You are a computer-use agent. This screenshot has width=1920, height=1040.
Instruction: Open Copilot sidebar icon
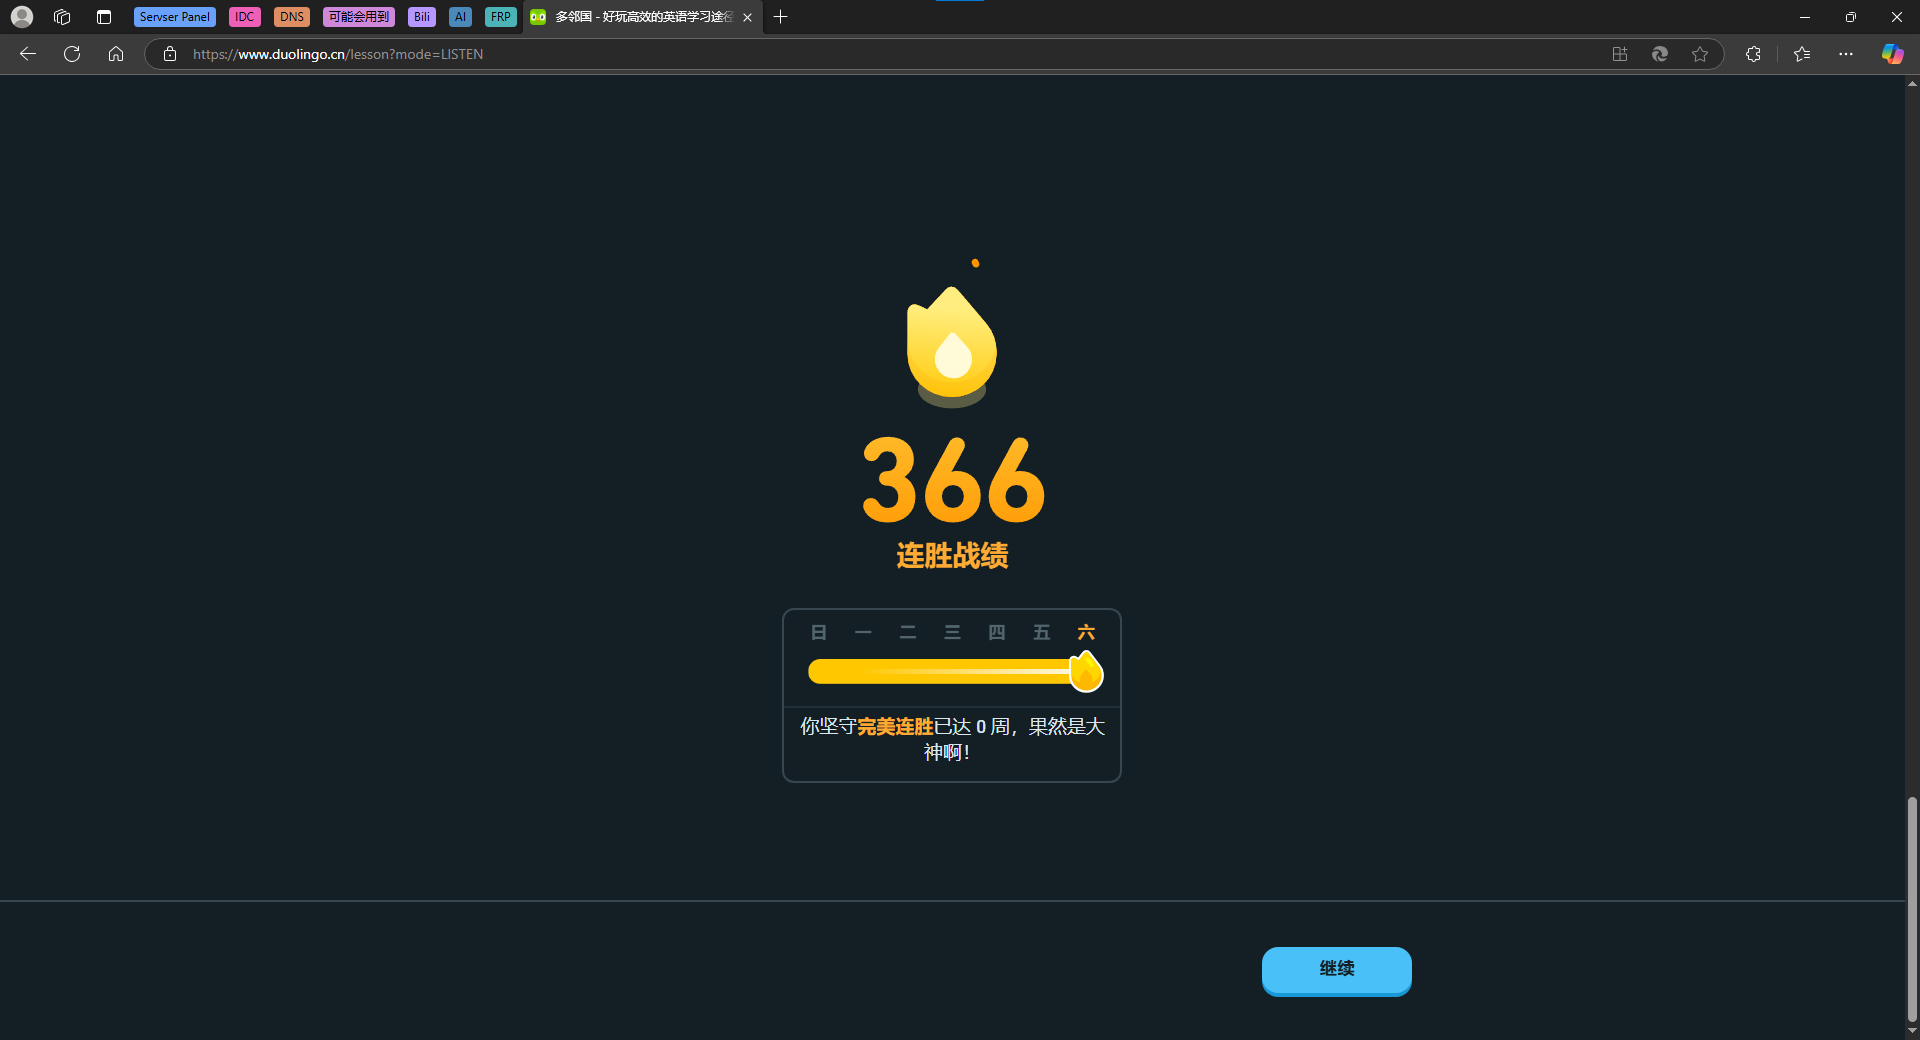point(1892,54)
